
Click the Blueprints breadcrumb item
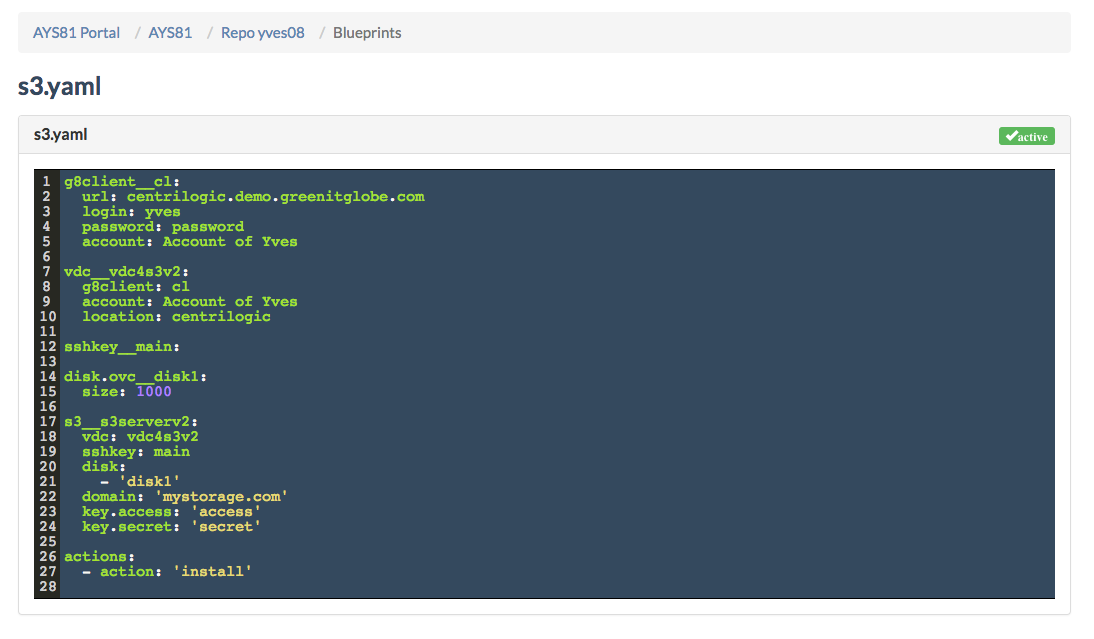(x=367, y=33)
